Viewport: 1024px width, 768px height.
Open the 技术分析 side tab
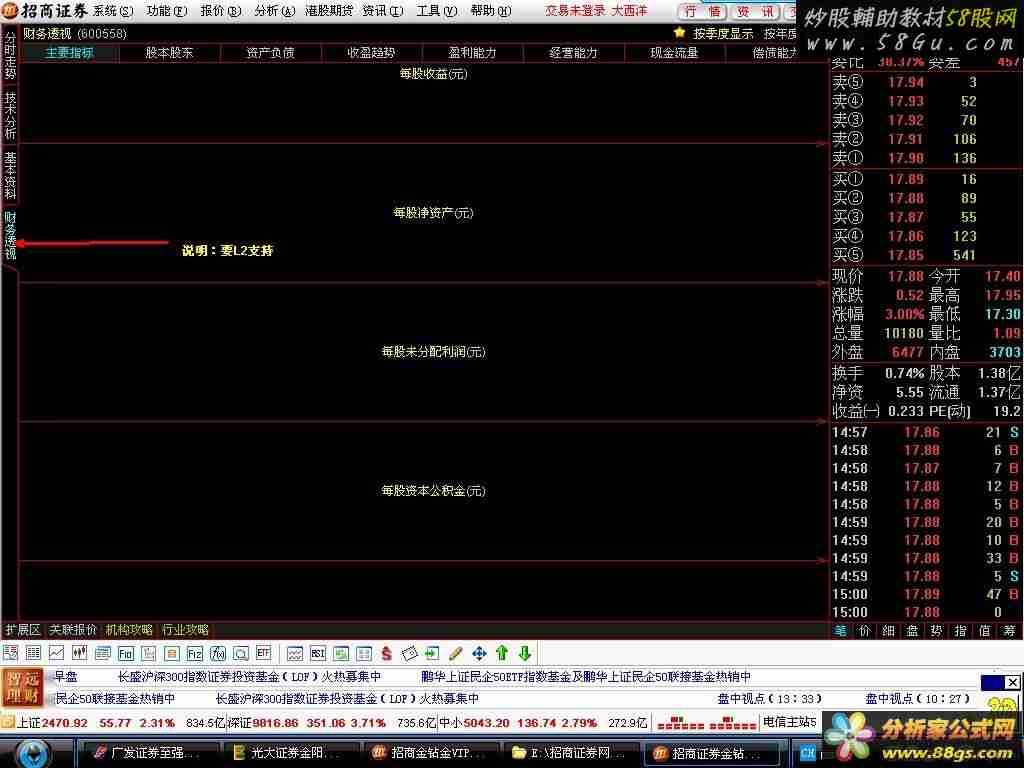point(10,115)
